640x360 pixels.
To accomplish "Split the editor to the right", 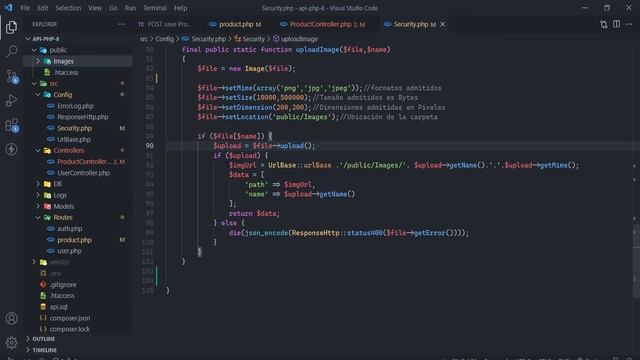I will tap(616, 24).
